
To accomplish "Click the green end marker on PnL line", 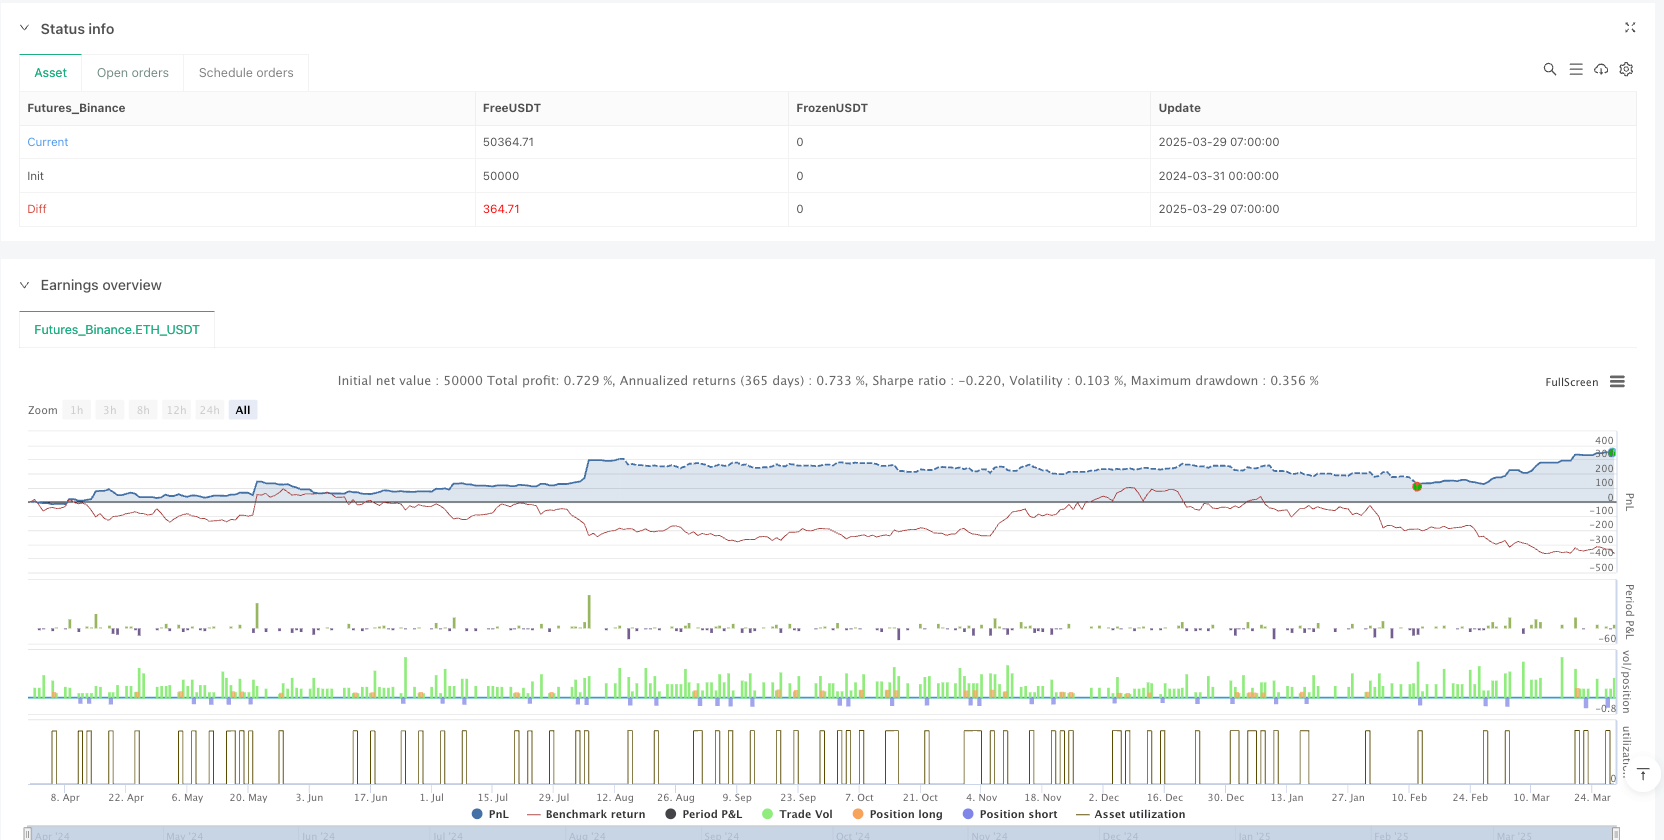I will 1611,453.
